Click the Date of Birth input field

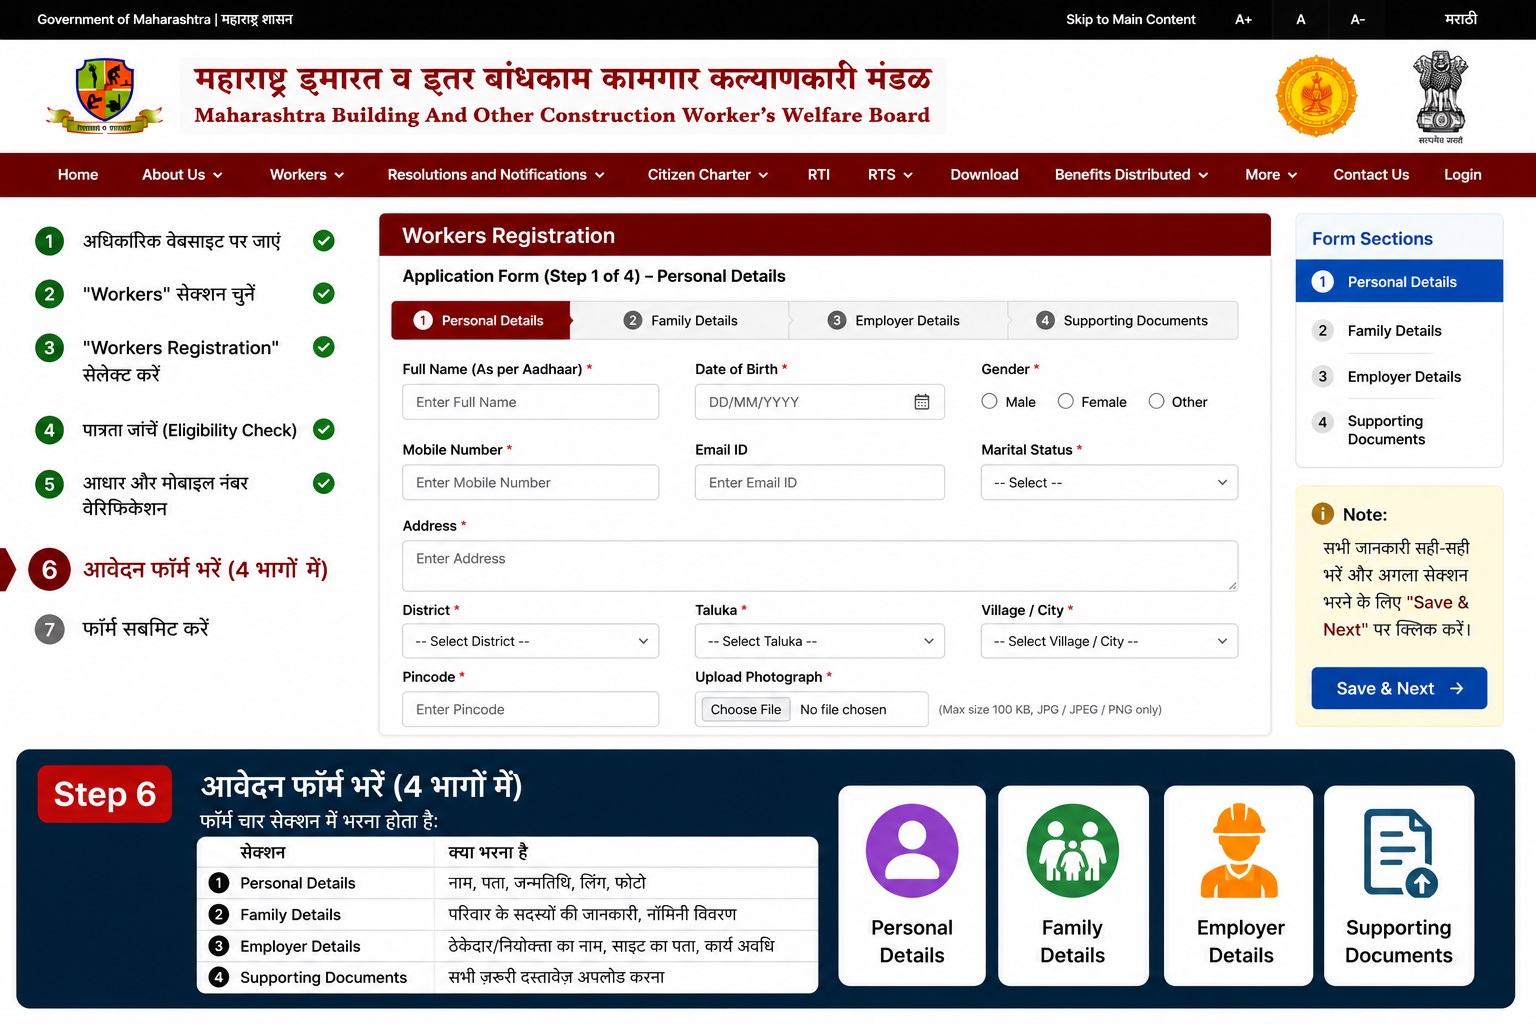click(x=820, y=402)
